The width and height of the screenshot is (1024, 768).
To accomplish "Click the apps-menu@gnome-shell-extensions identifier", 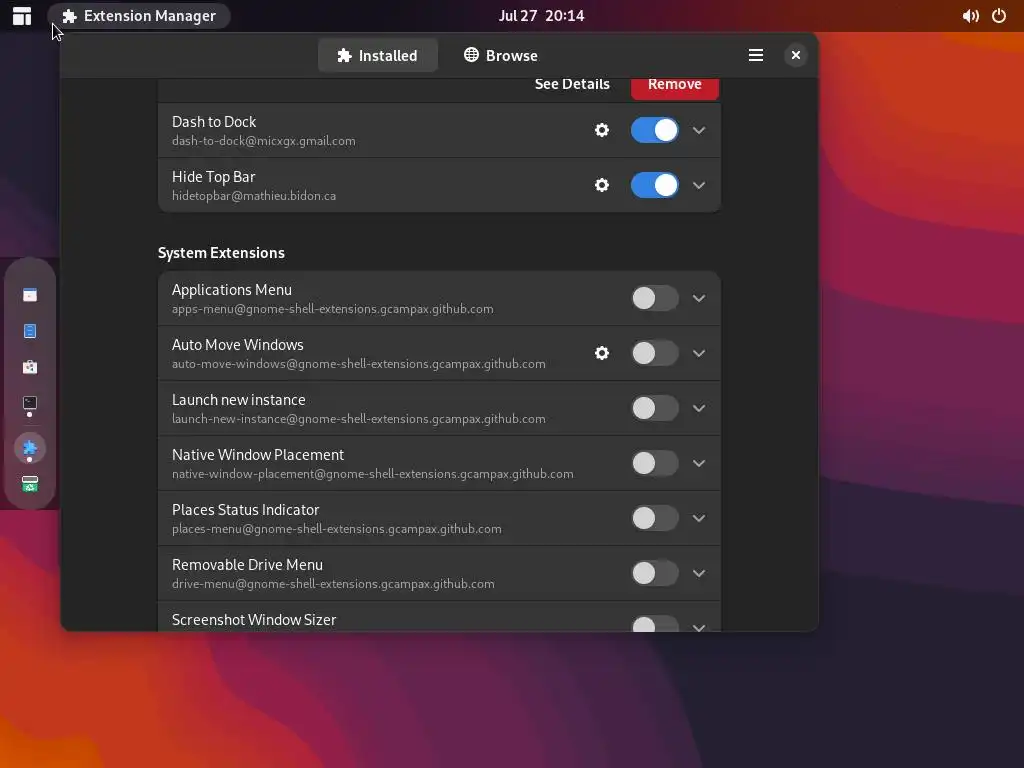I will click(x=332, y=309).
